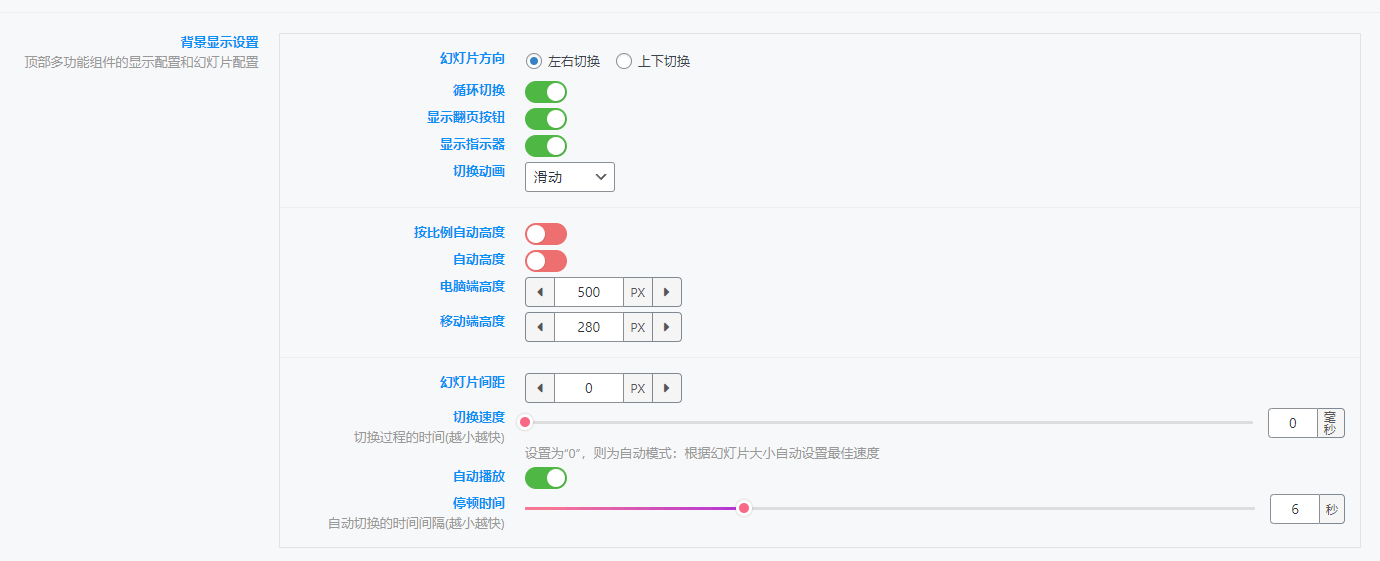
Task: Click the 幻灯片间距 value field 0
Action: pos(589,388)
